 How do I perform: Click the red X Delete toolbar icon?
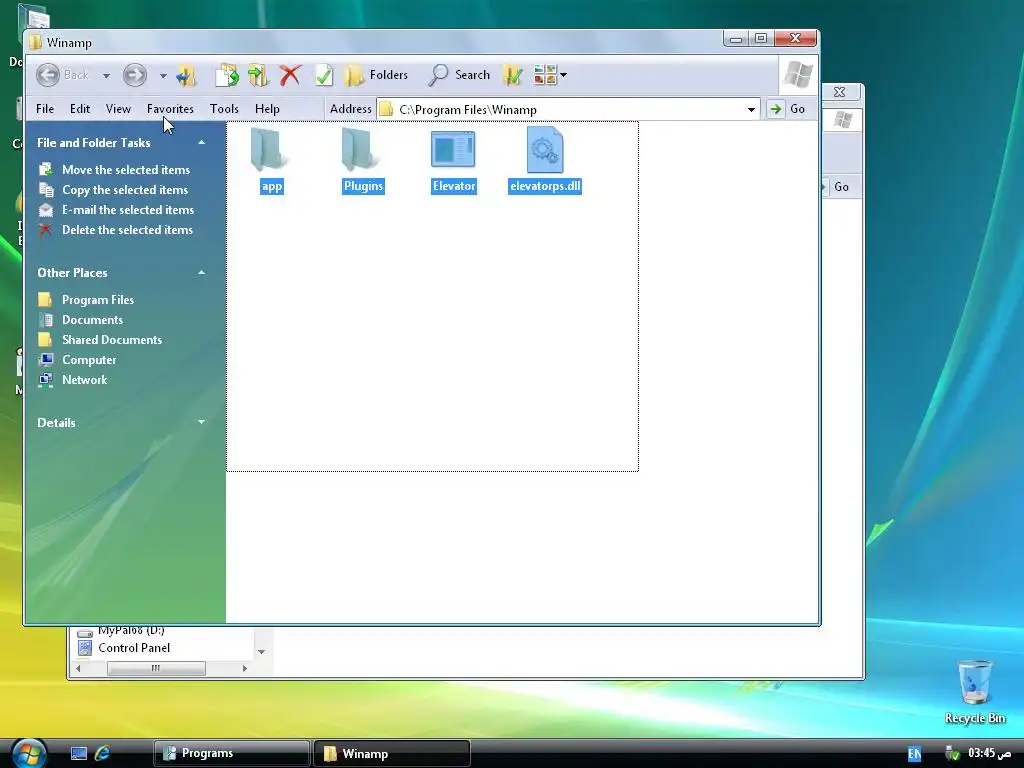tap(291, 75)
